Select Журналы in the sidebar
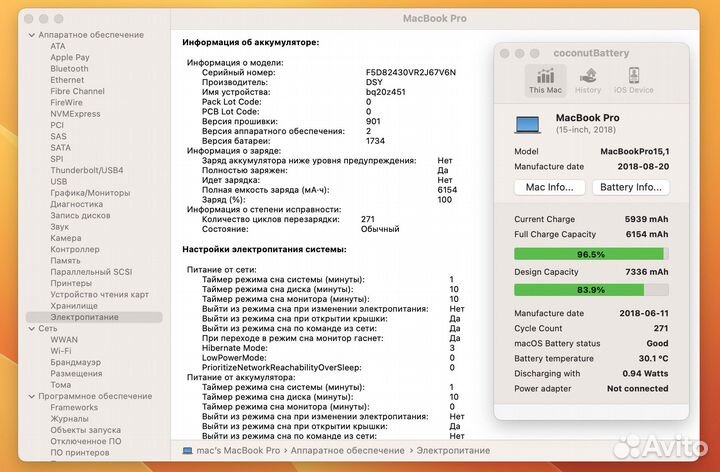720x472 pixels. click(69, 419)
